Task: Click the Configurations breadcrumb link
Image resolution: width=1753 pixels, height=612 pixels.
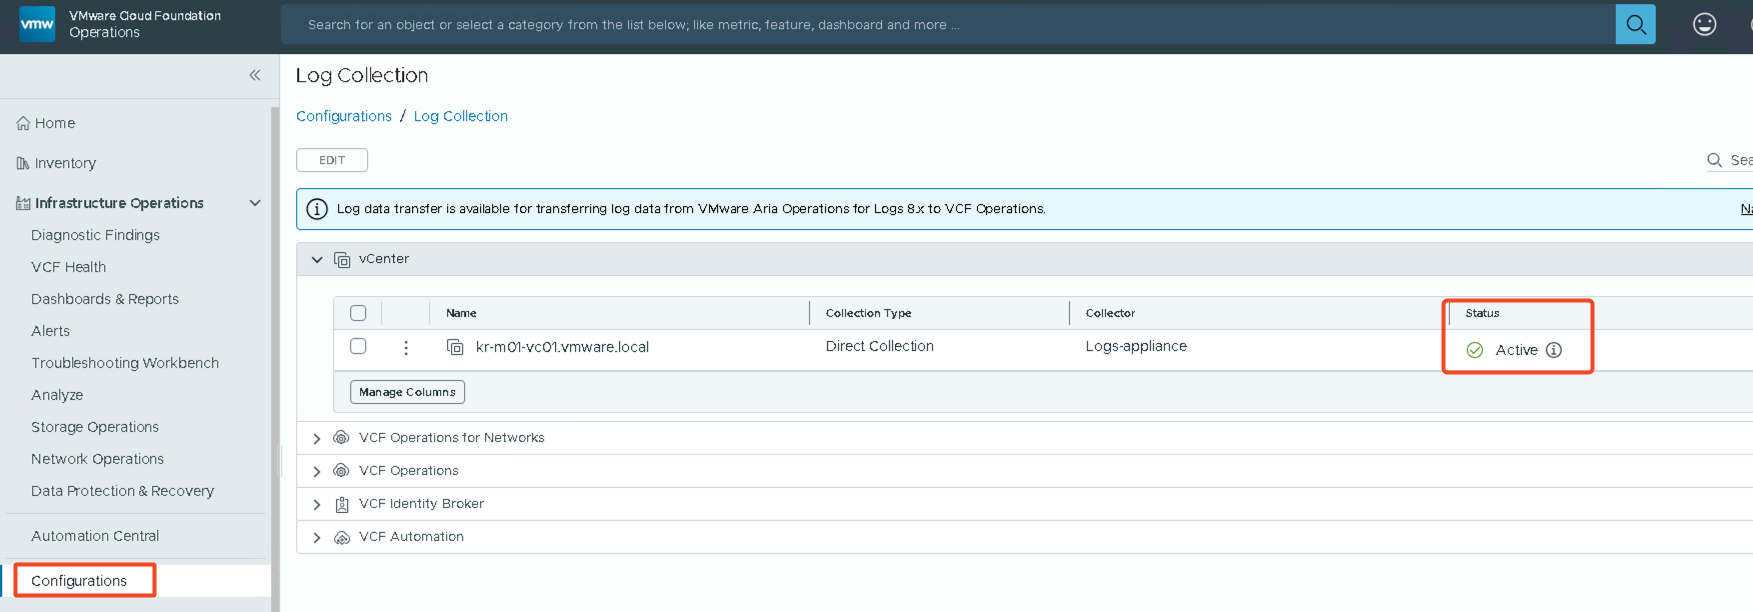Action: coord(344,116)
